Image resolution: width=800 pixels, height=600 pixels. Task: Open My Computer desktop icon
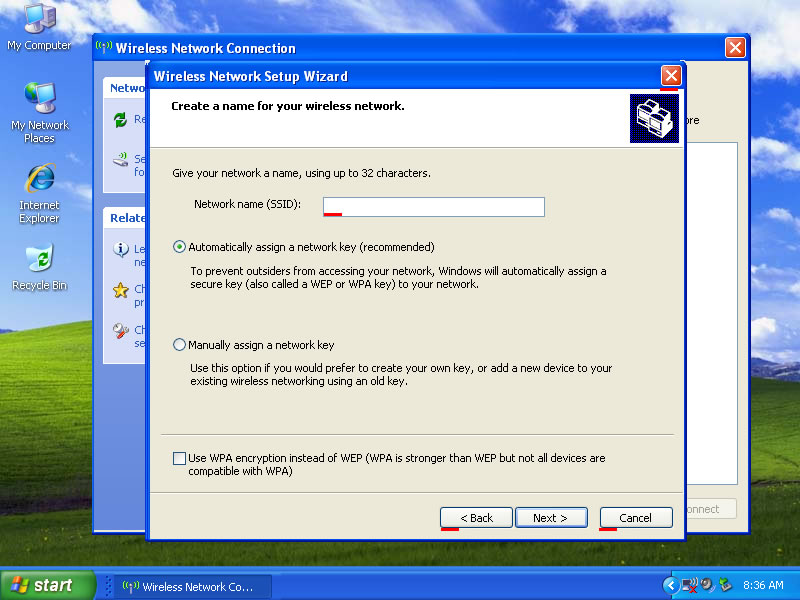40,27
